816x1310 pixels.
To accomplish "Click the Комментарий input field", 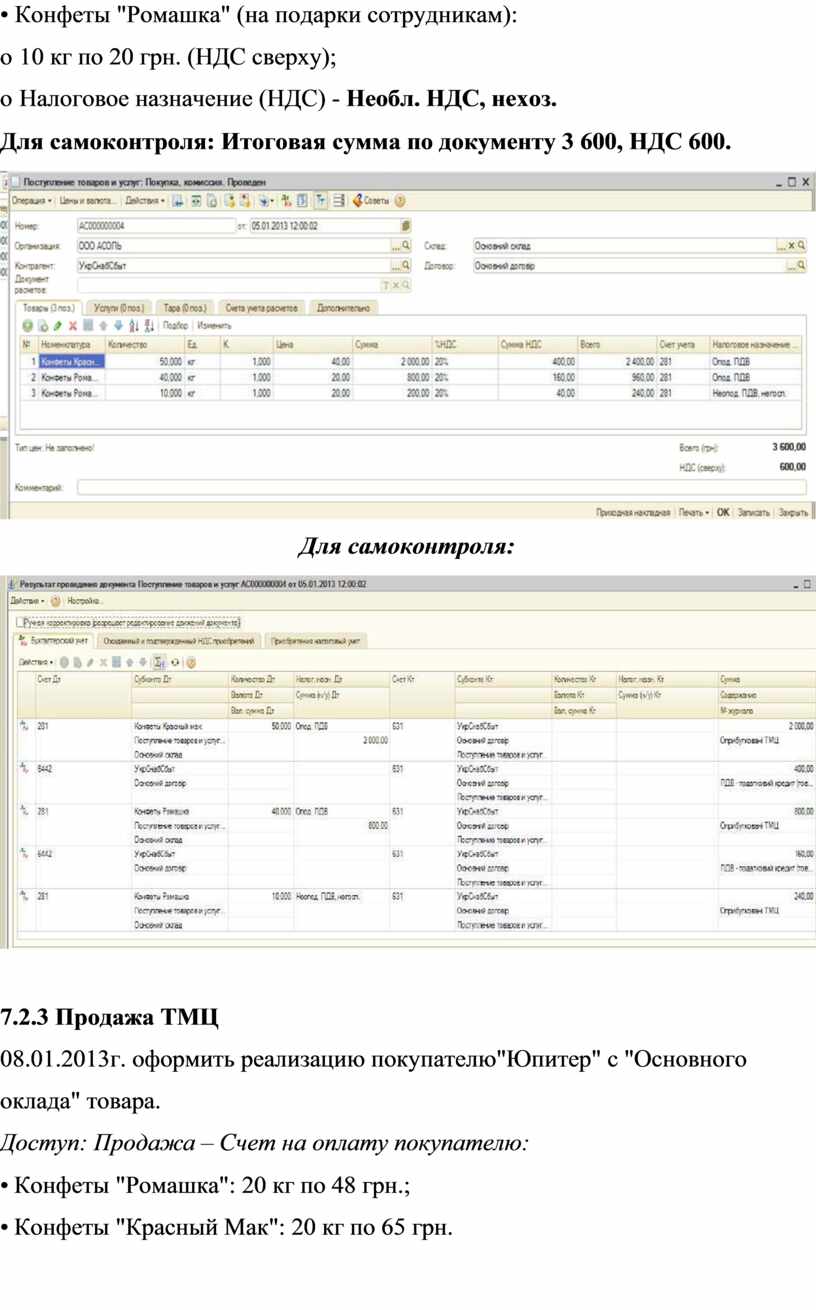I will coord(441,487).
